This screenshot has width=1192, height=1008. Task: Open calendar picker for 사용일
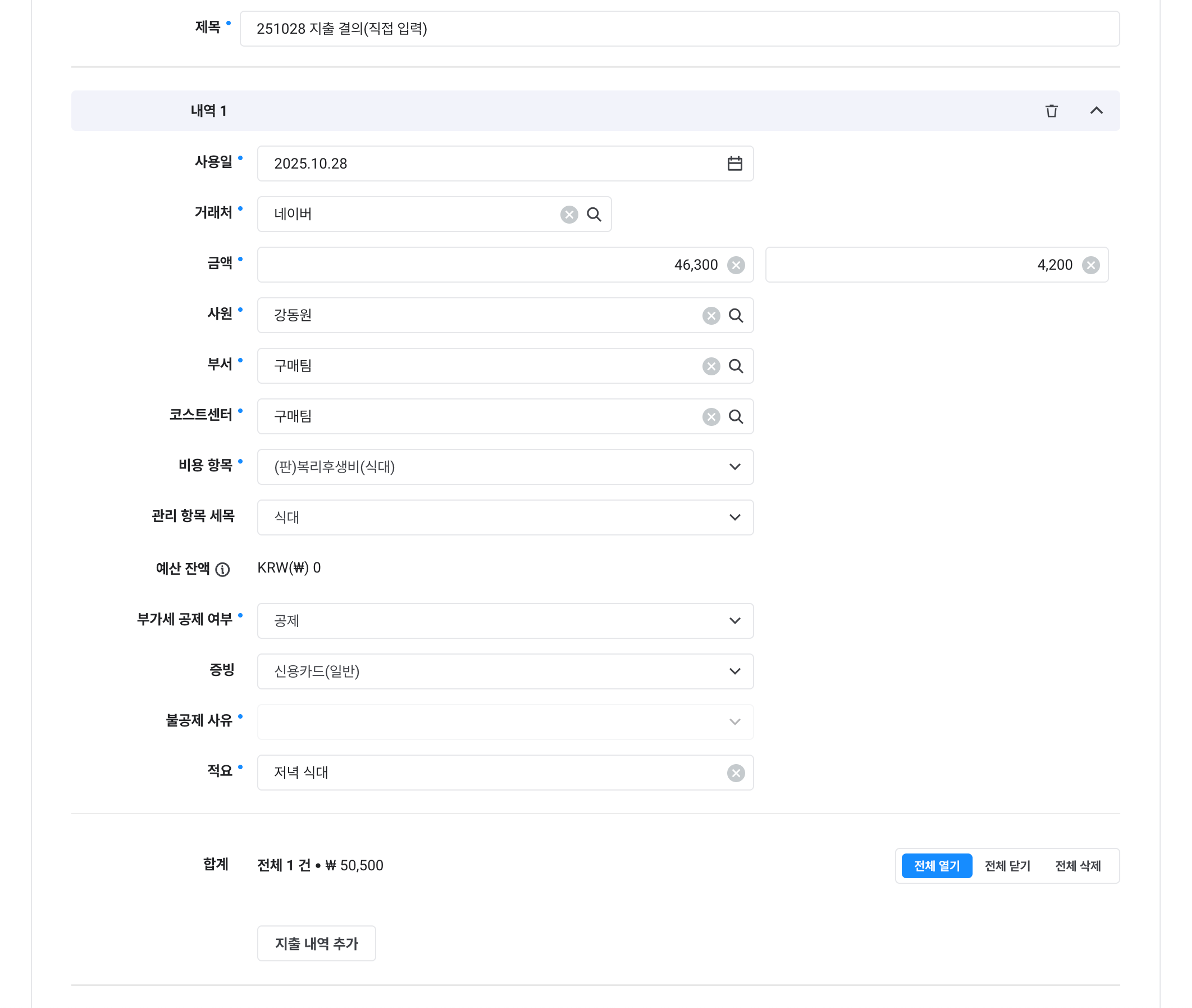735,164
